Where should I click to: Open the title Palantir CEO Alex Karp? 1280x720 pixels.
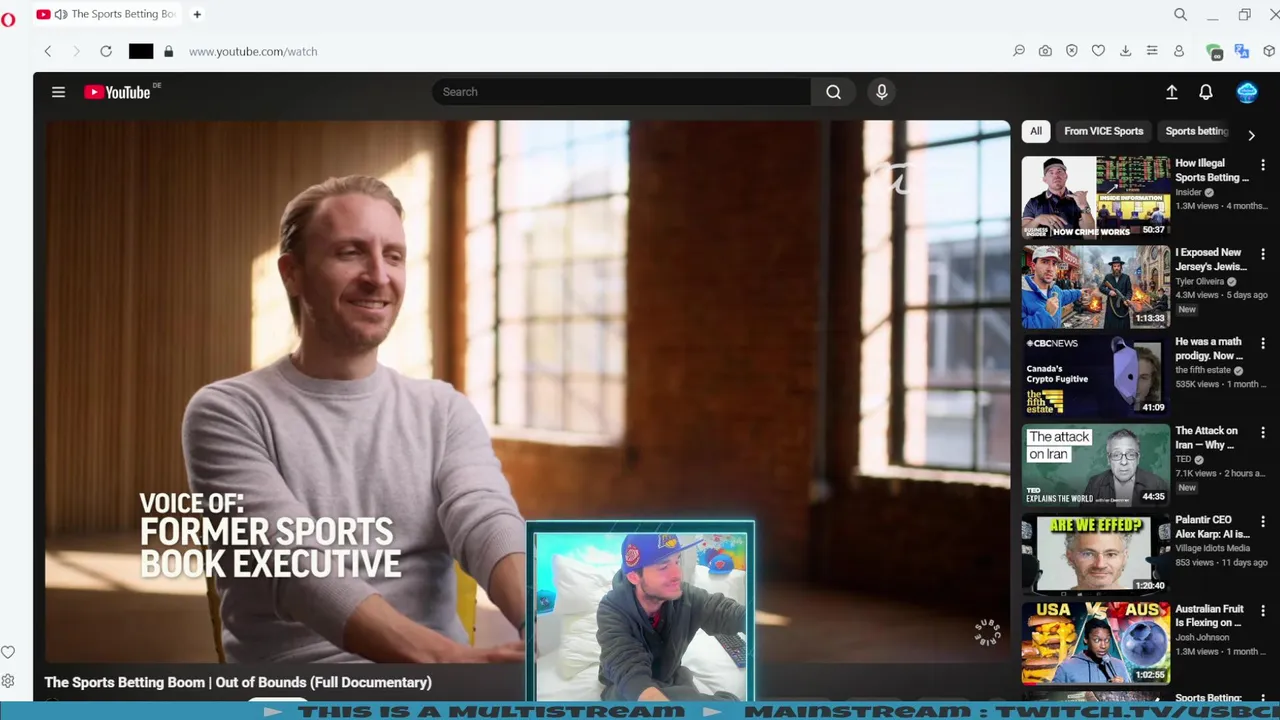[1212, 527]
